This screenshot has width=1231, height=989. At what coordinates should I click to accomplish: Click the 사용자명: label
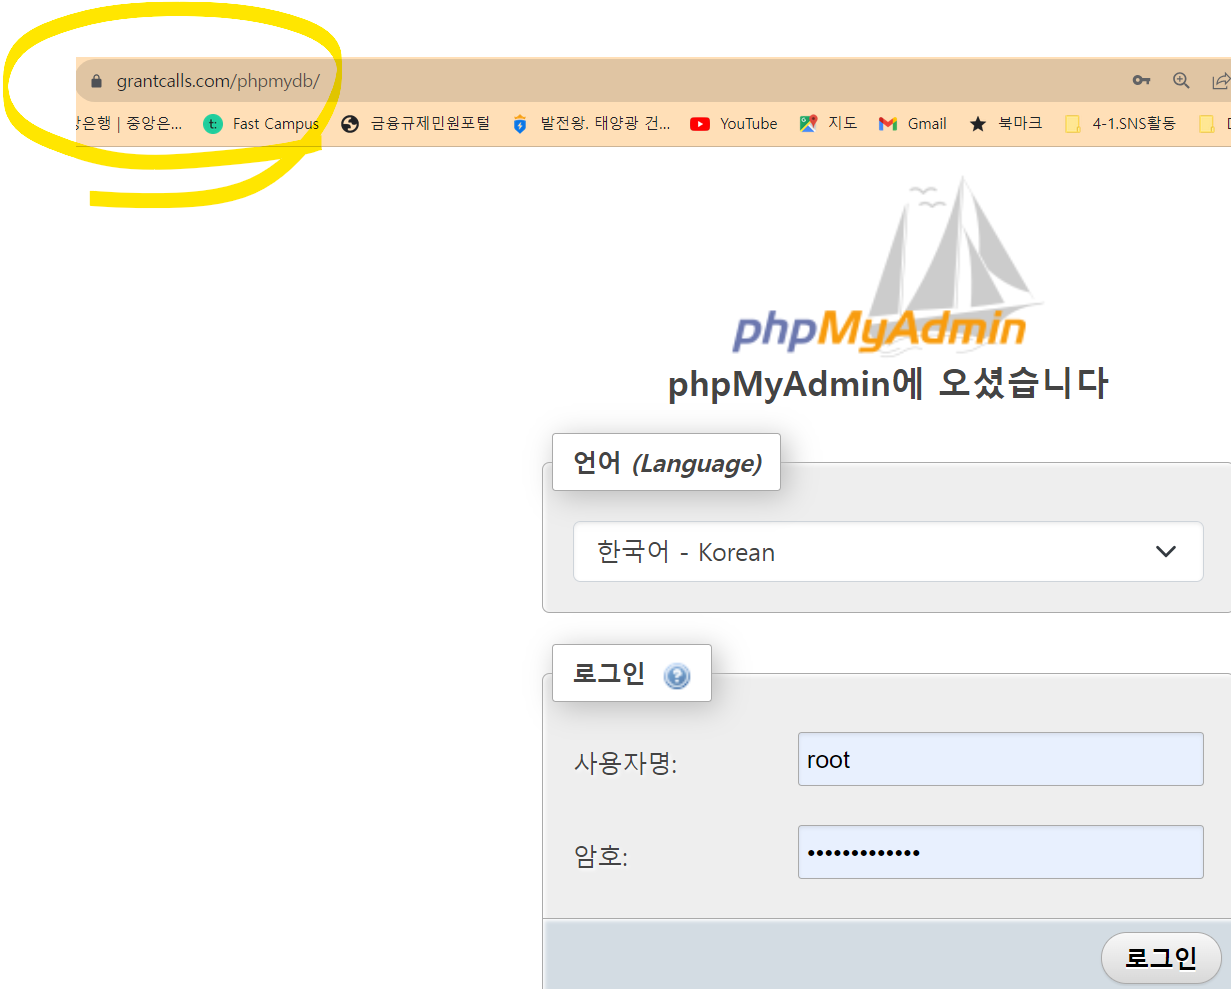626,763
